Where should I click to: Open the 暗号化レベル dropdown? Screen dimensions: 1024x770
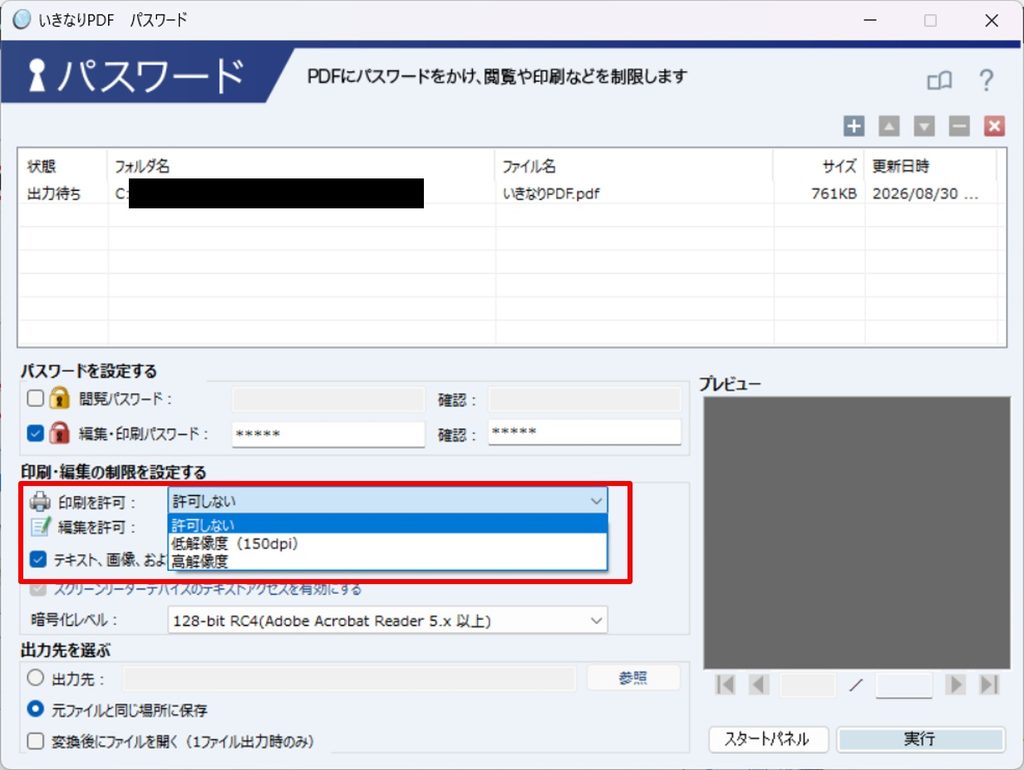[387, 620]
